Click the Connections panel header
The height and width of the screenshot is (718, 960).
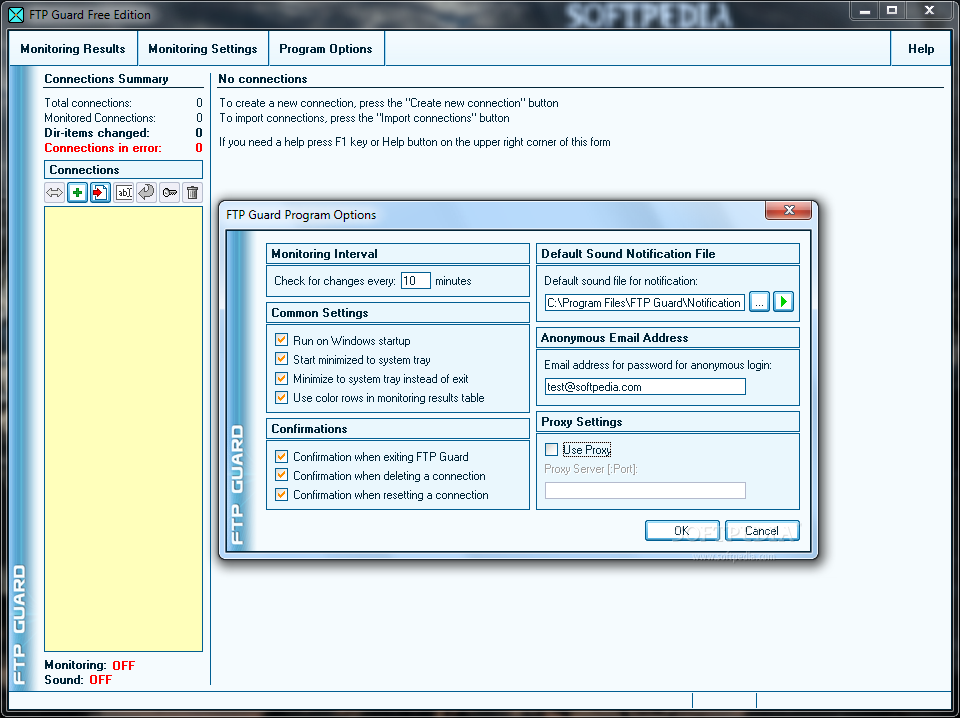click(x=123, y=170)
